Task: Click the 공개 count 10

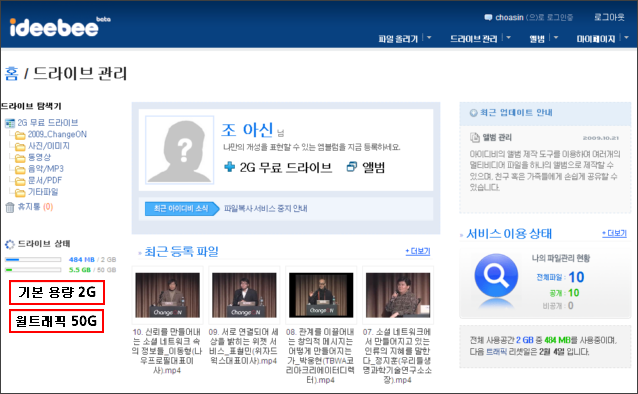Action: coord(574,293)
